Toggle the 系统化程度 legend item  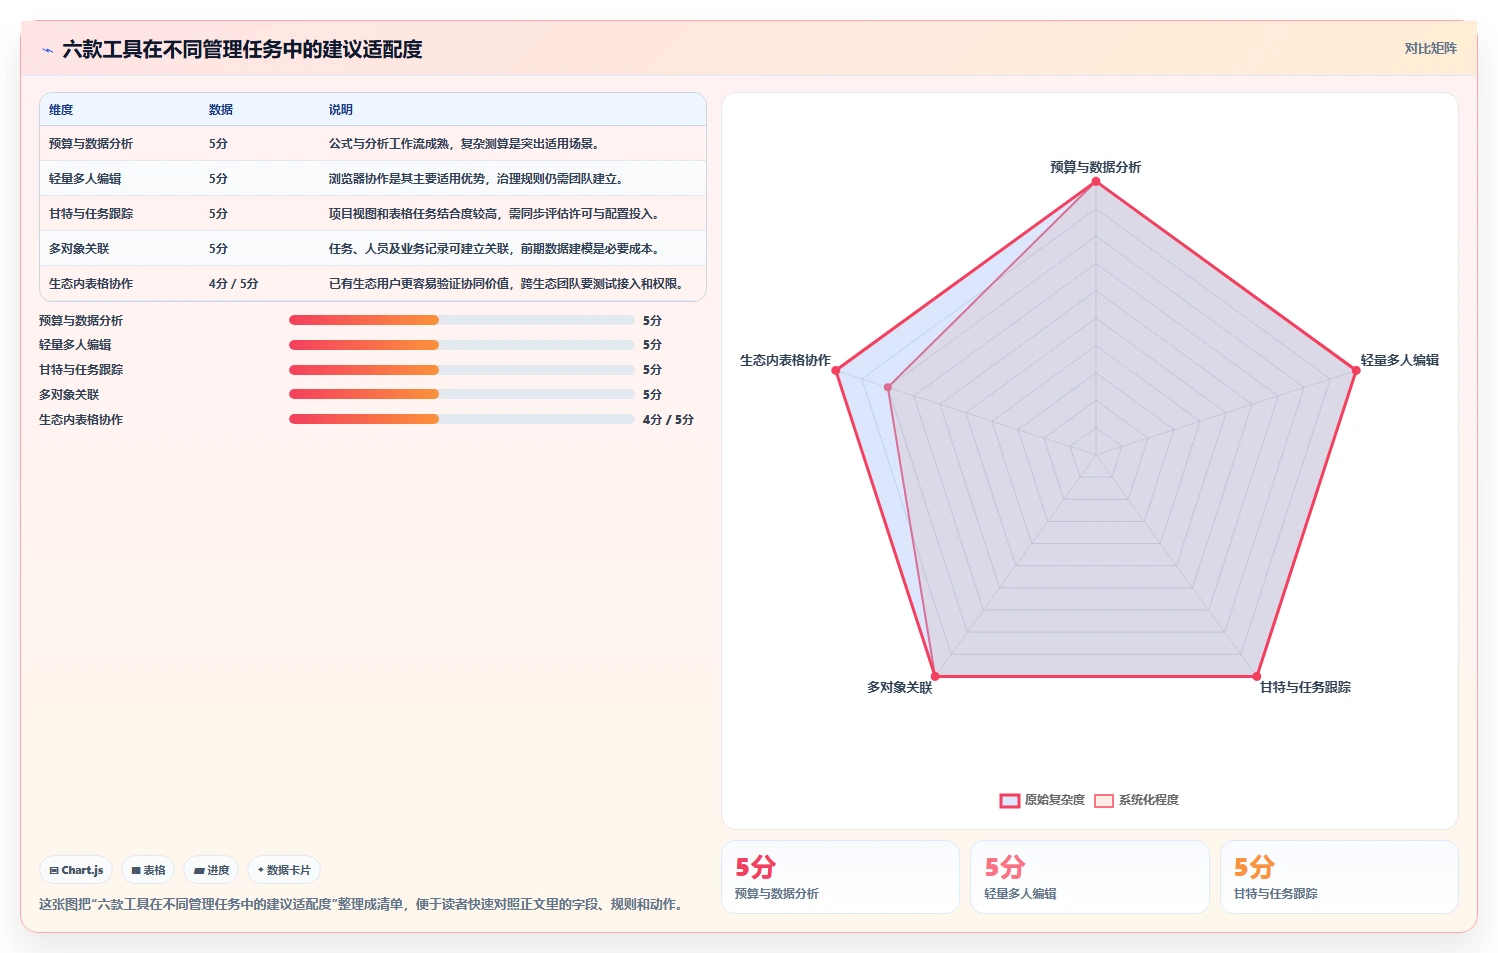coord(1136,800)
